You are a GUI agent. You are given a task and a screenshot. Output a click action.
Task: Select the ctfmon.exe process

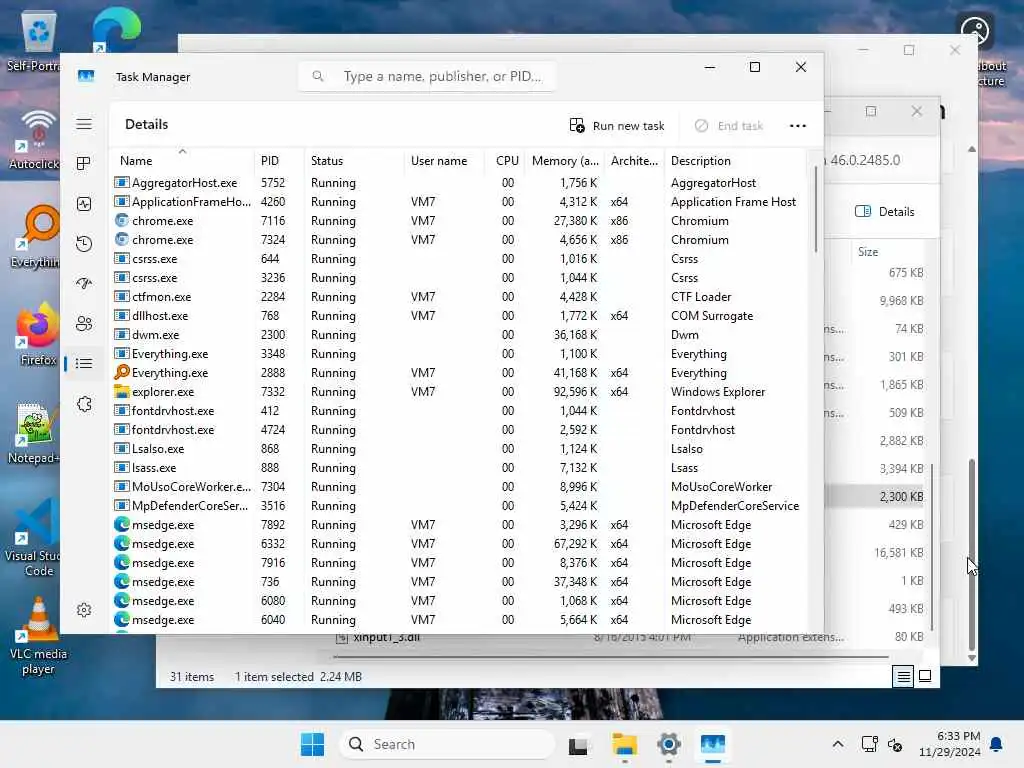[460, 296]
